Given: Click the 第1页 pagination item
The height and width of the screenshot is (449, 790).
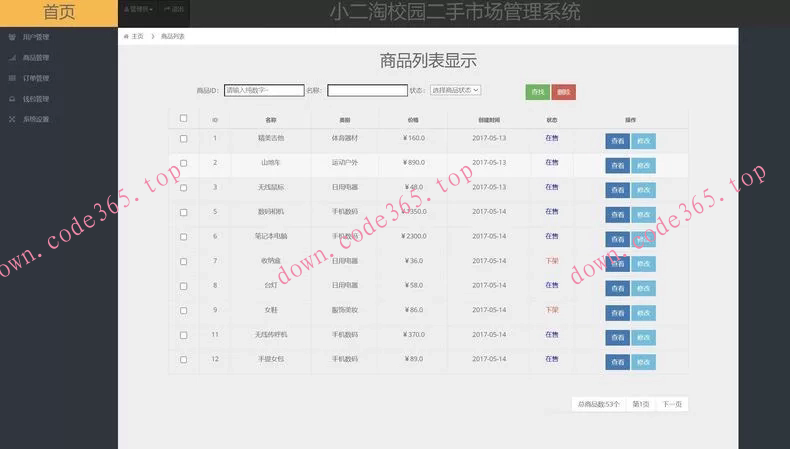Looking at the screenshot, I should [x=641, y=404].
